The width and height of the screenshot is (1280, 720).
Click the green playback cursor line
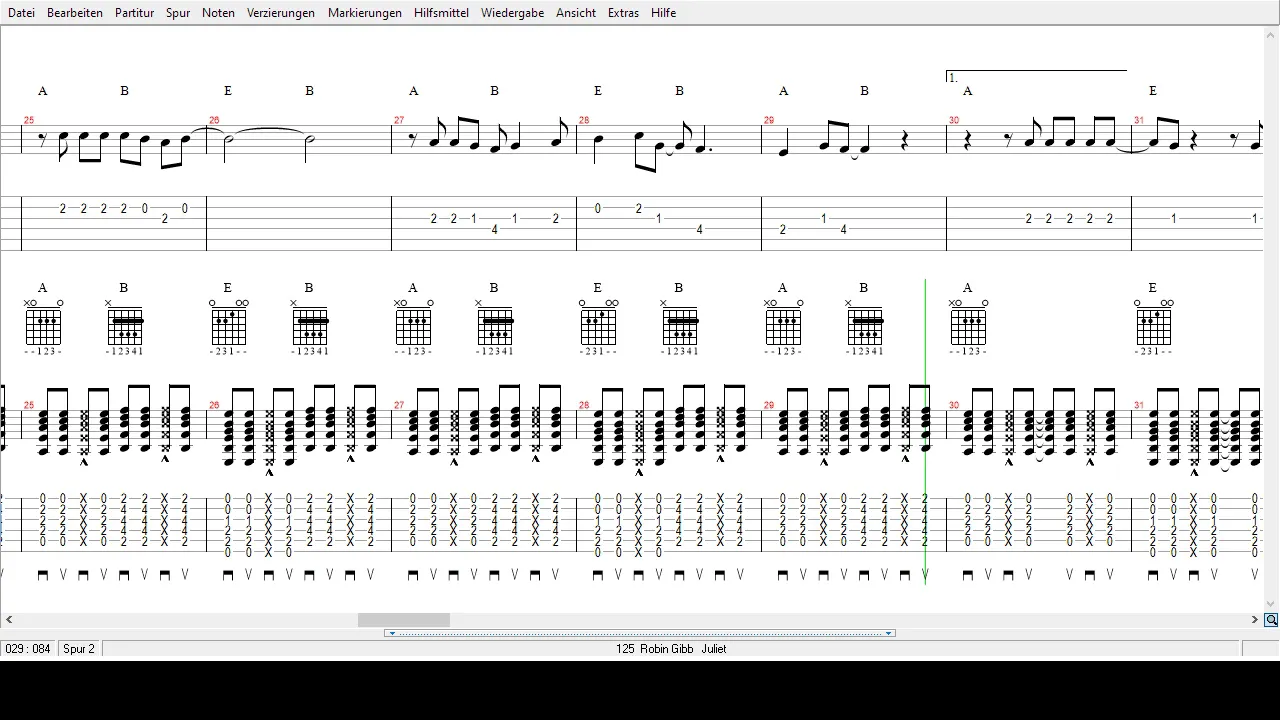pos(925,432)
